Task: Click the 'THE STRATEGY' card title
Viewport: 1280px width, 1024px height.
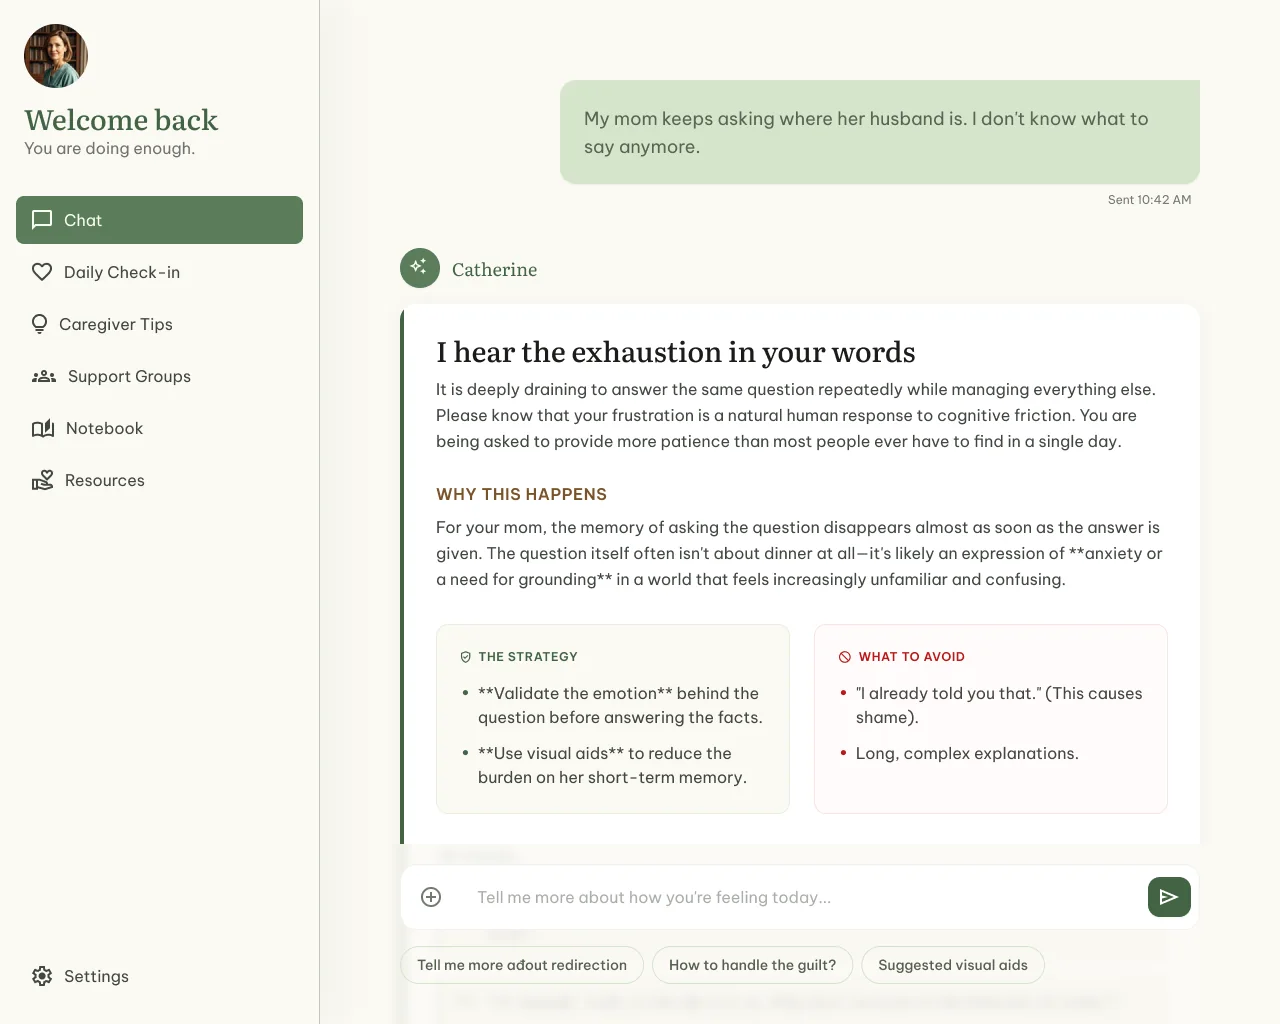Action: pos(528,657)
